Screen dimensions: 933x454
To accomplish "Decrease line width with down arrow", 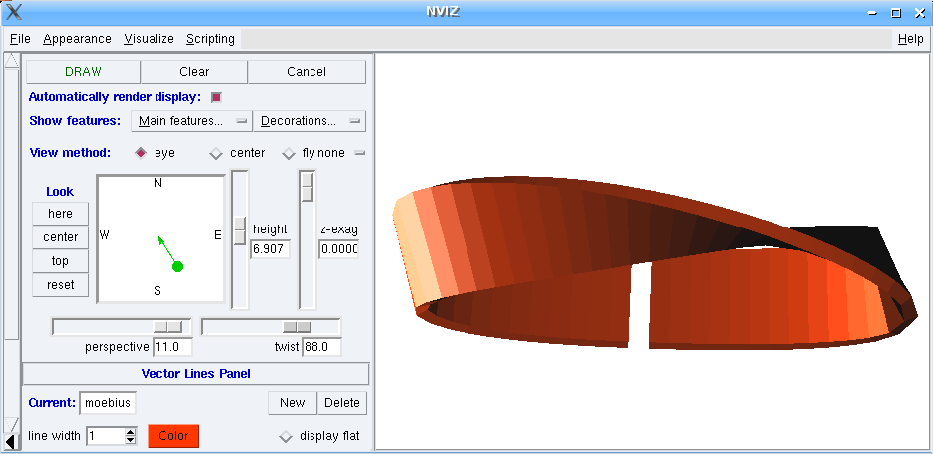I will [130, 440].
